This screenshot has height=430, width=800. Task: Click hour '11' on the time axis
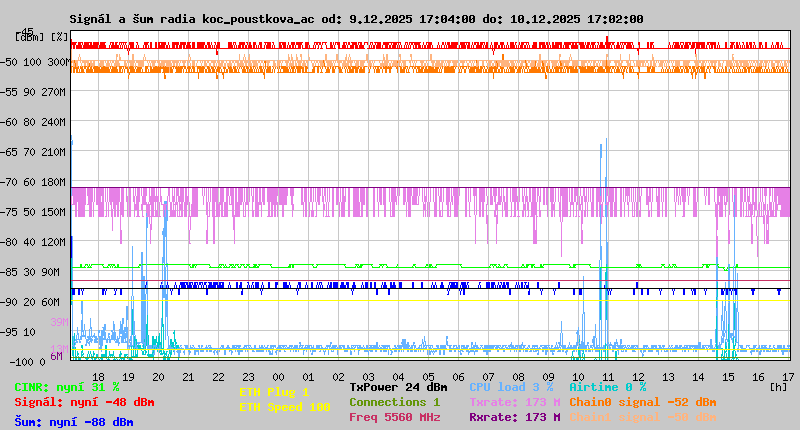608,377
